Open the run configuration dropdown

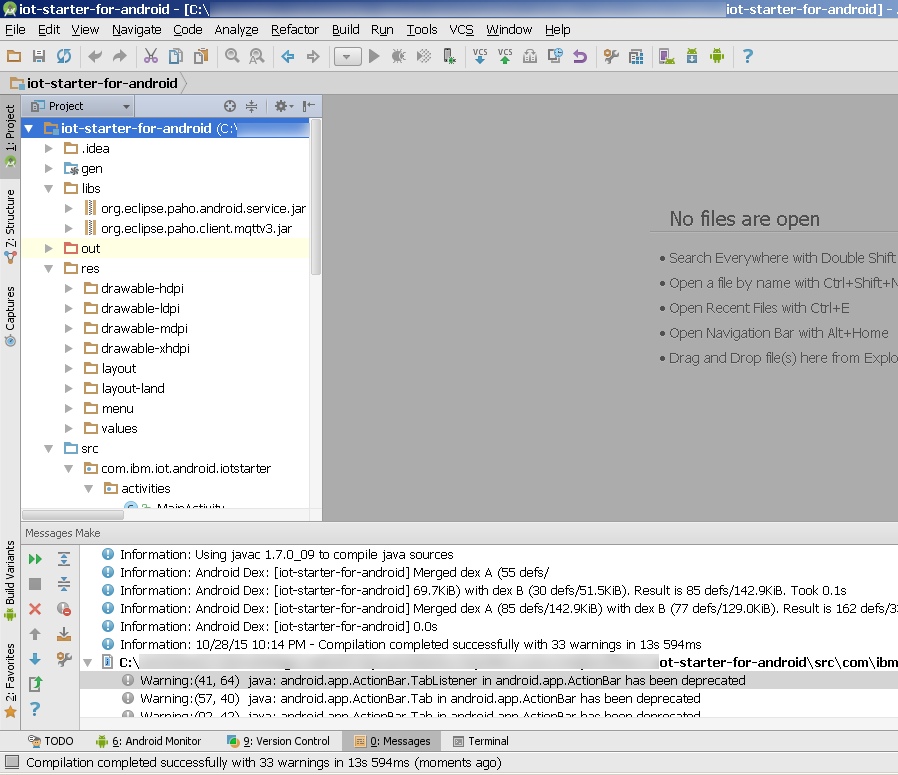point(347,56)
